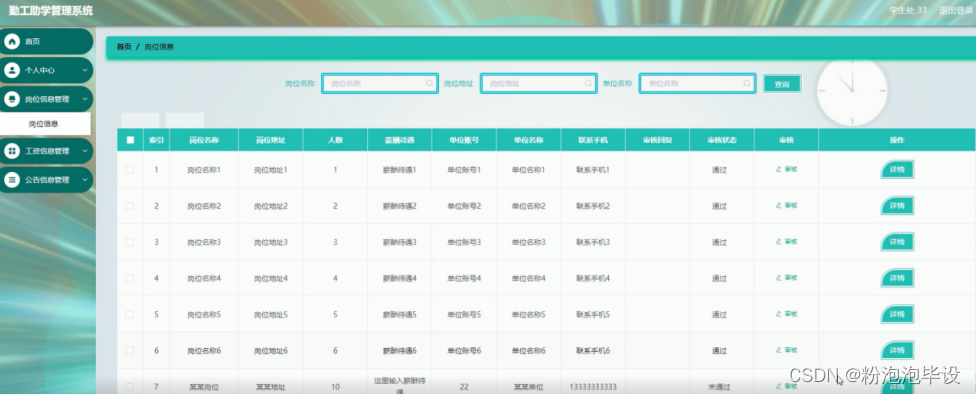Open 个人中心 sidebar menu item
976x394 pixels.
tap(46, 70)
